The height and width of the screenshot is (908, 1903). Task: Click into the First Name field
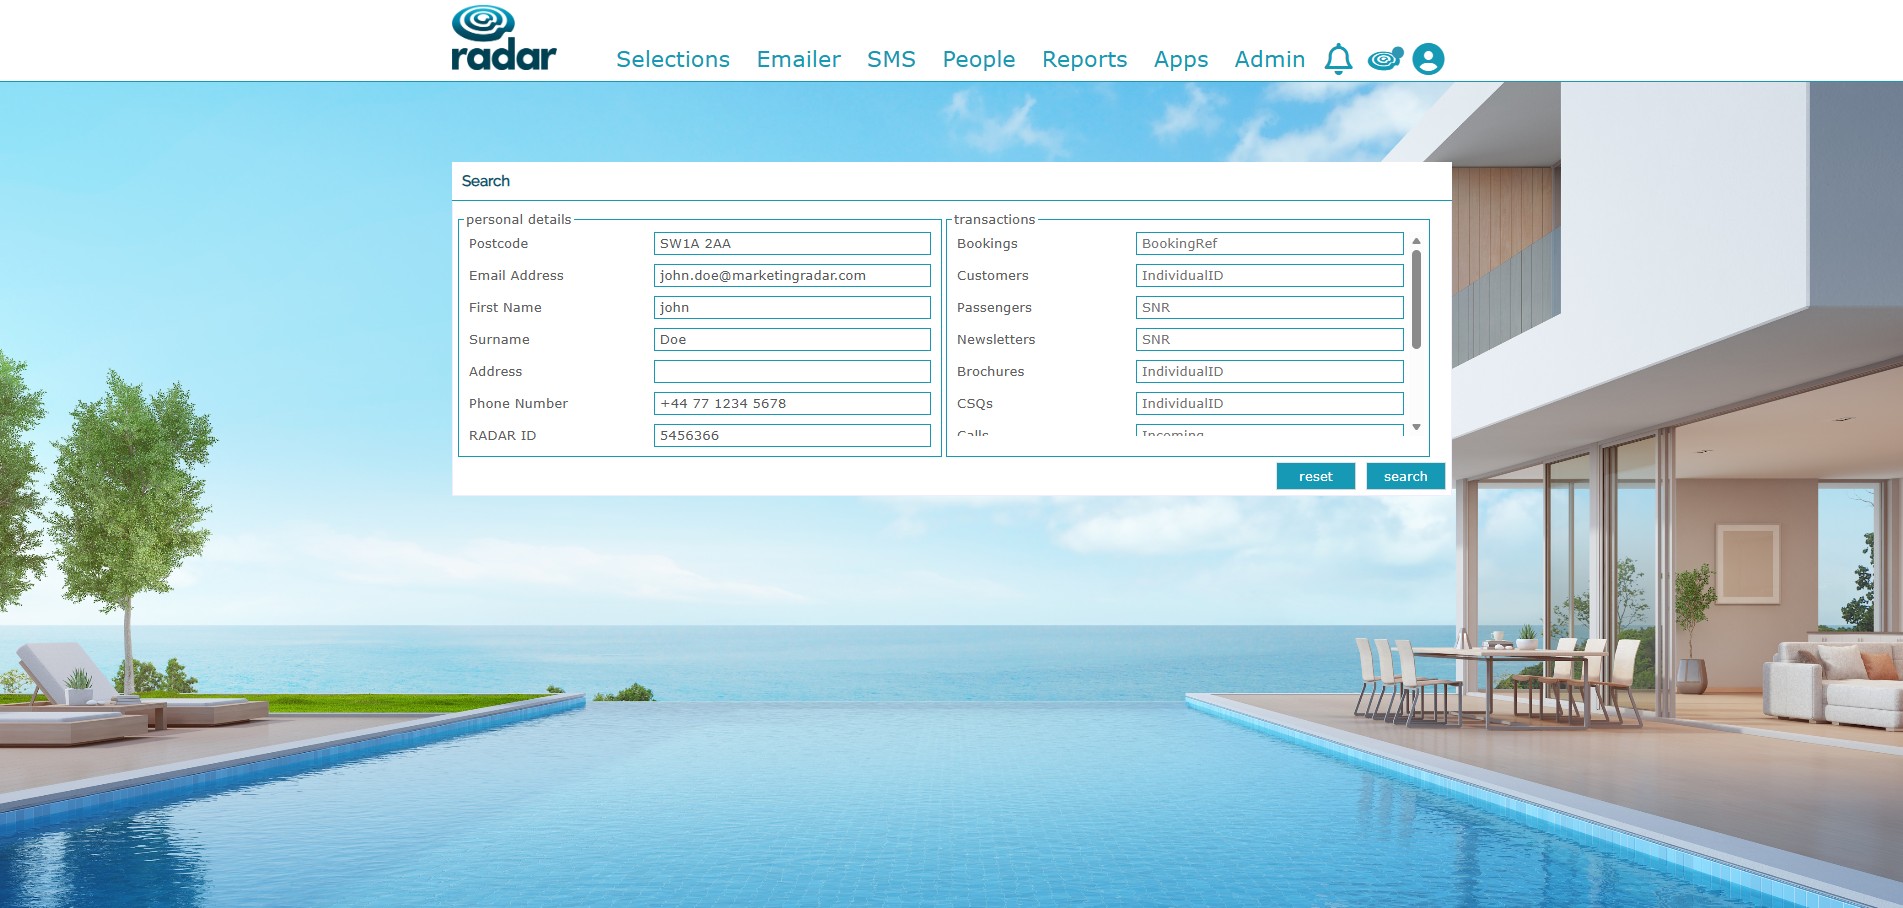[792, 307]
